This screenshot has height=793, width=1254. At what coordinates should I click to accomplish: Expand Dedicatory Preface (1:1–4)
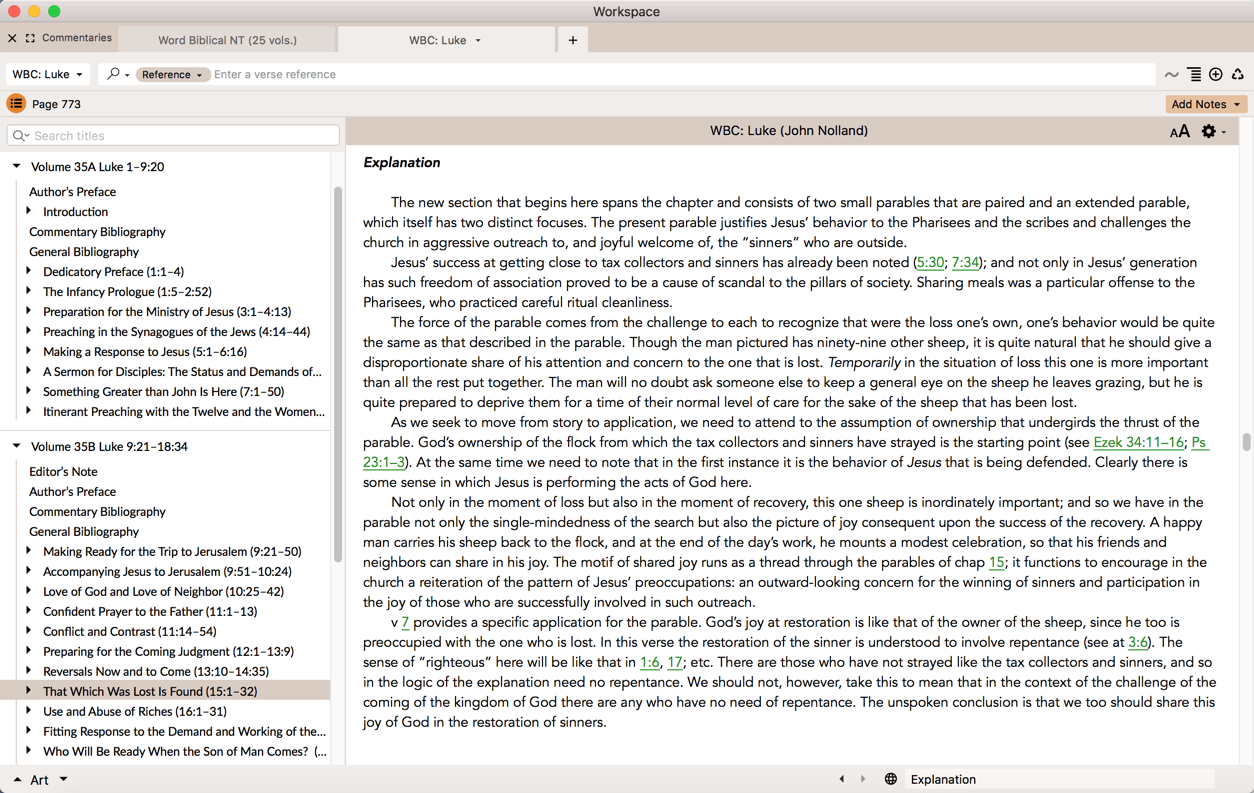[29, 271]
